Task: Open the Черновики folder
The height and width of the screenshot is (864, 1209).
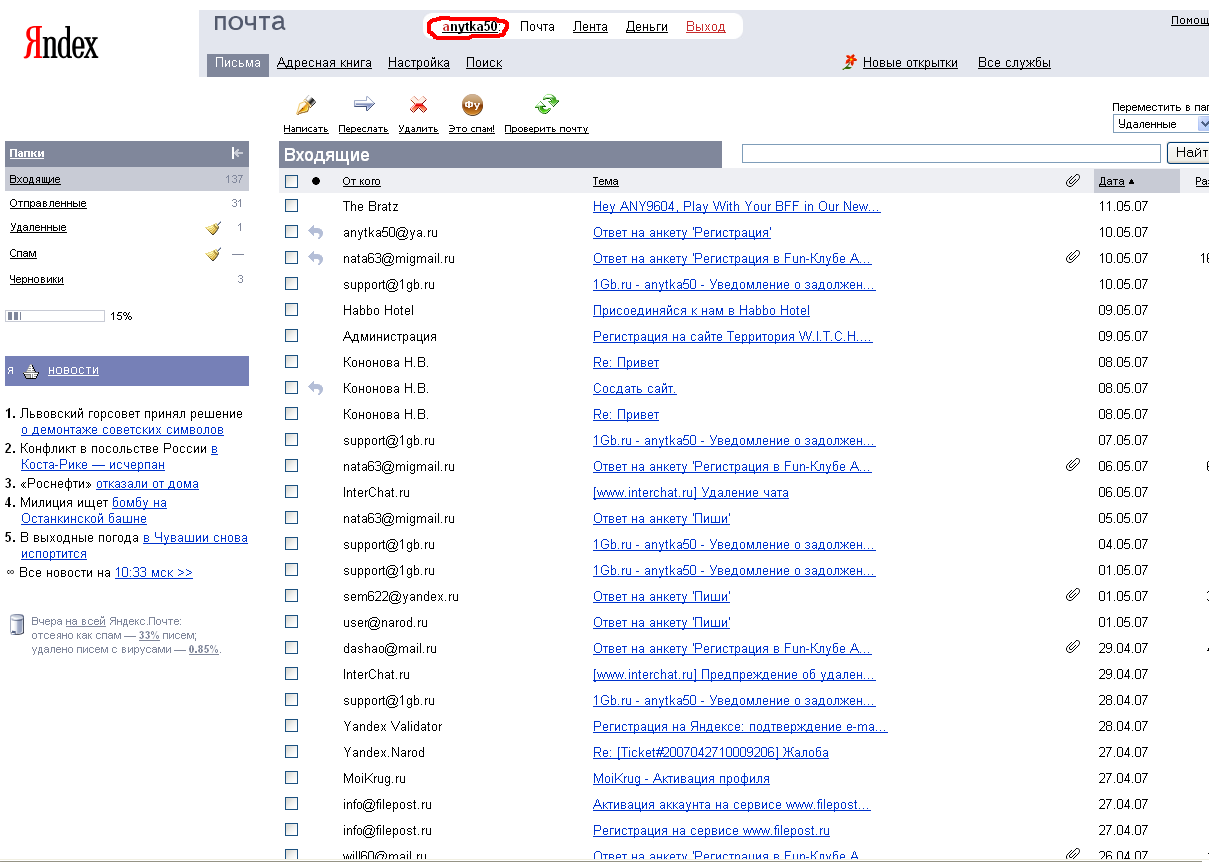Action: (x=37, y=279)
